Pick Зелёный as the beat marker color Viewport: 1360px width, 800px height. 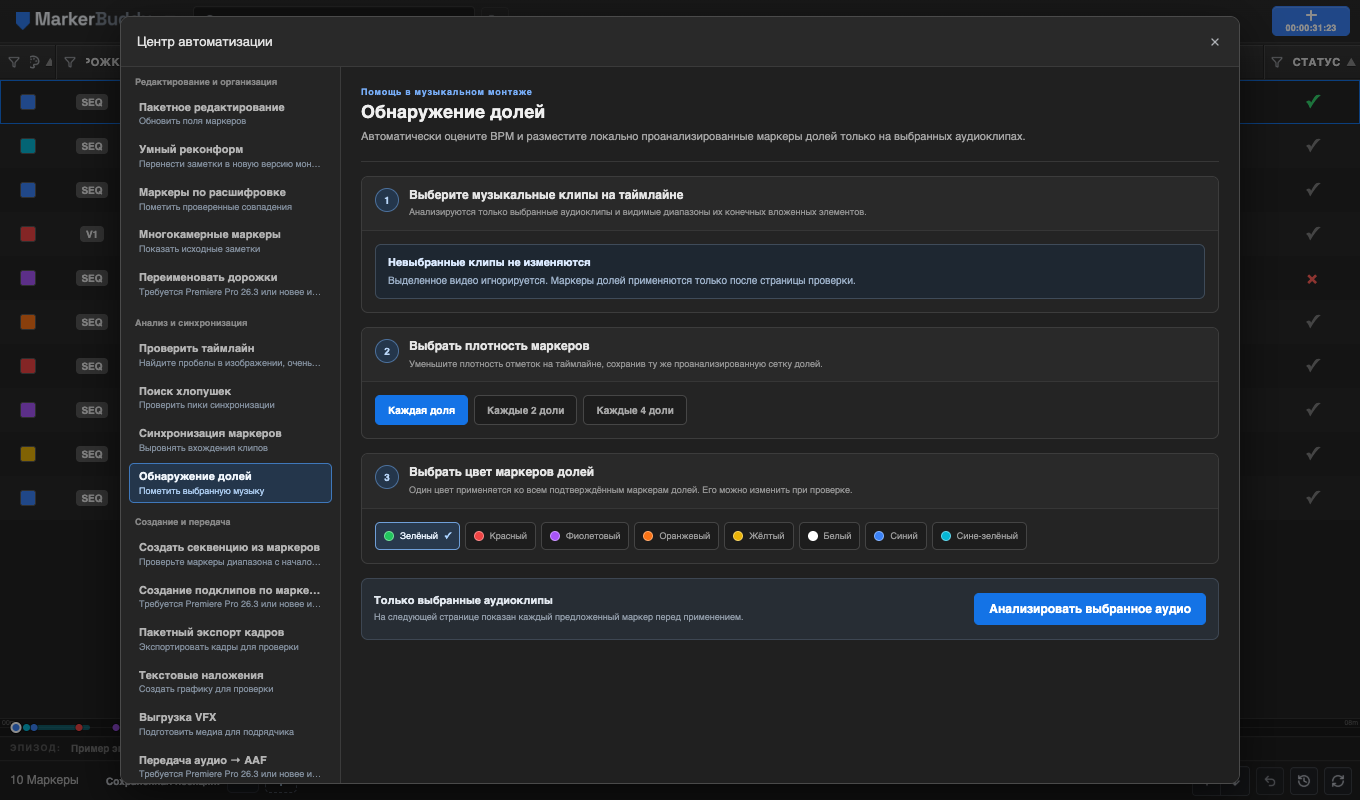417,536
